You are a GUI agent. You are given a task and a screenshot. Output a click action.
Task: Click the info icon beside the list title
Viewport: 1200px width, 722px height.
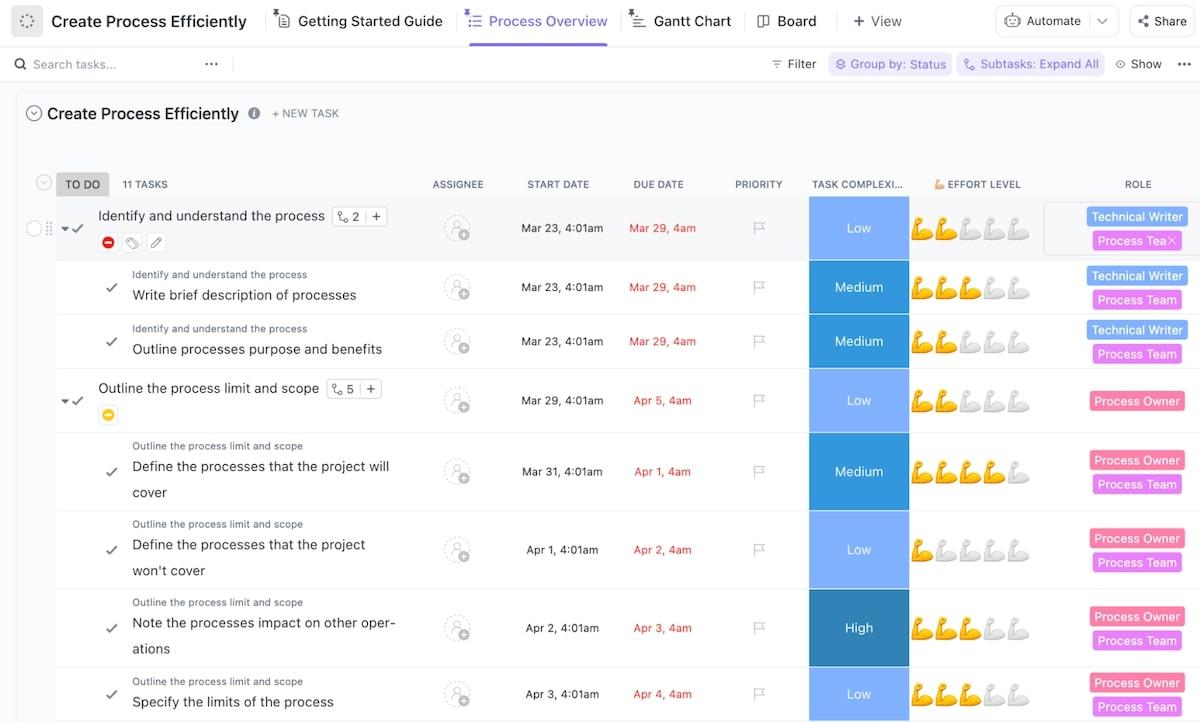coord(254,114)
